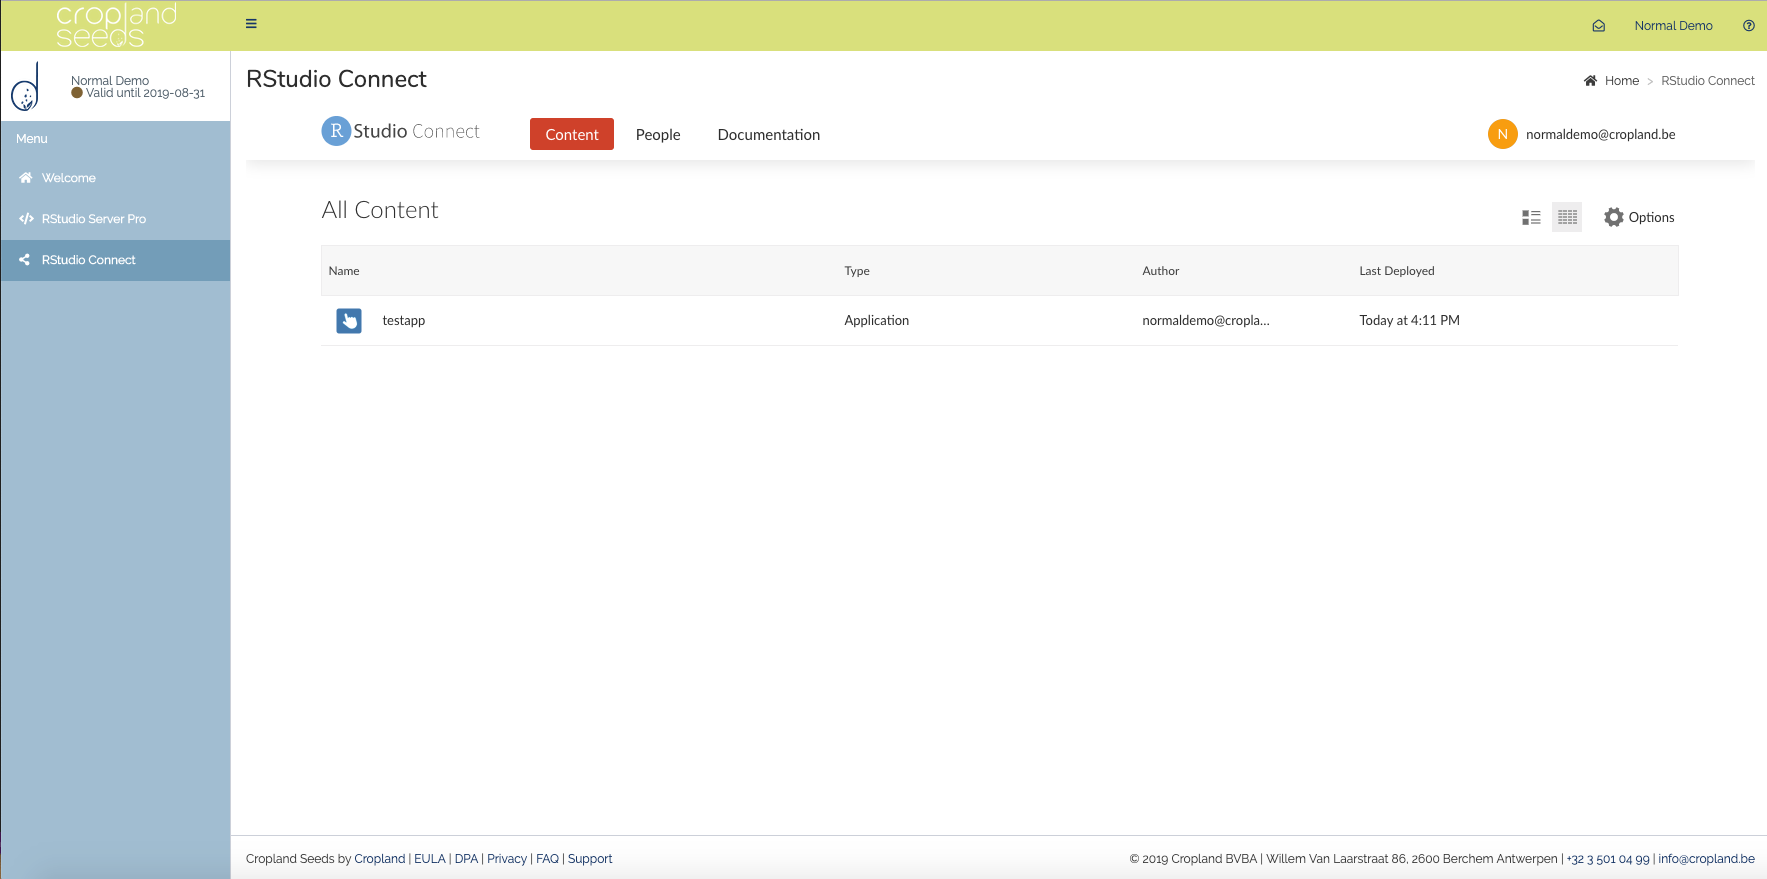Open the Cropland footer link
This screenshot has width=1767, height=879.
coord(380,859)
